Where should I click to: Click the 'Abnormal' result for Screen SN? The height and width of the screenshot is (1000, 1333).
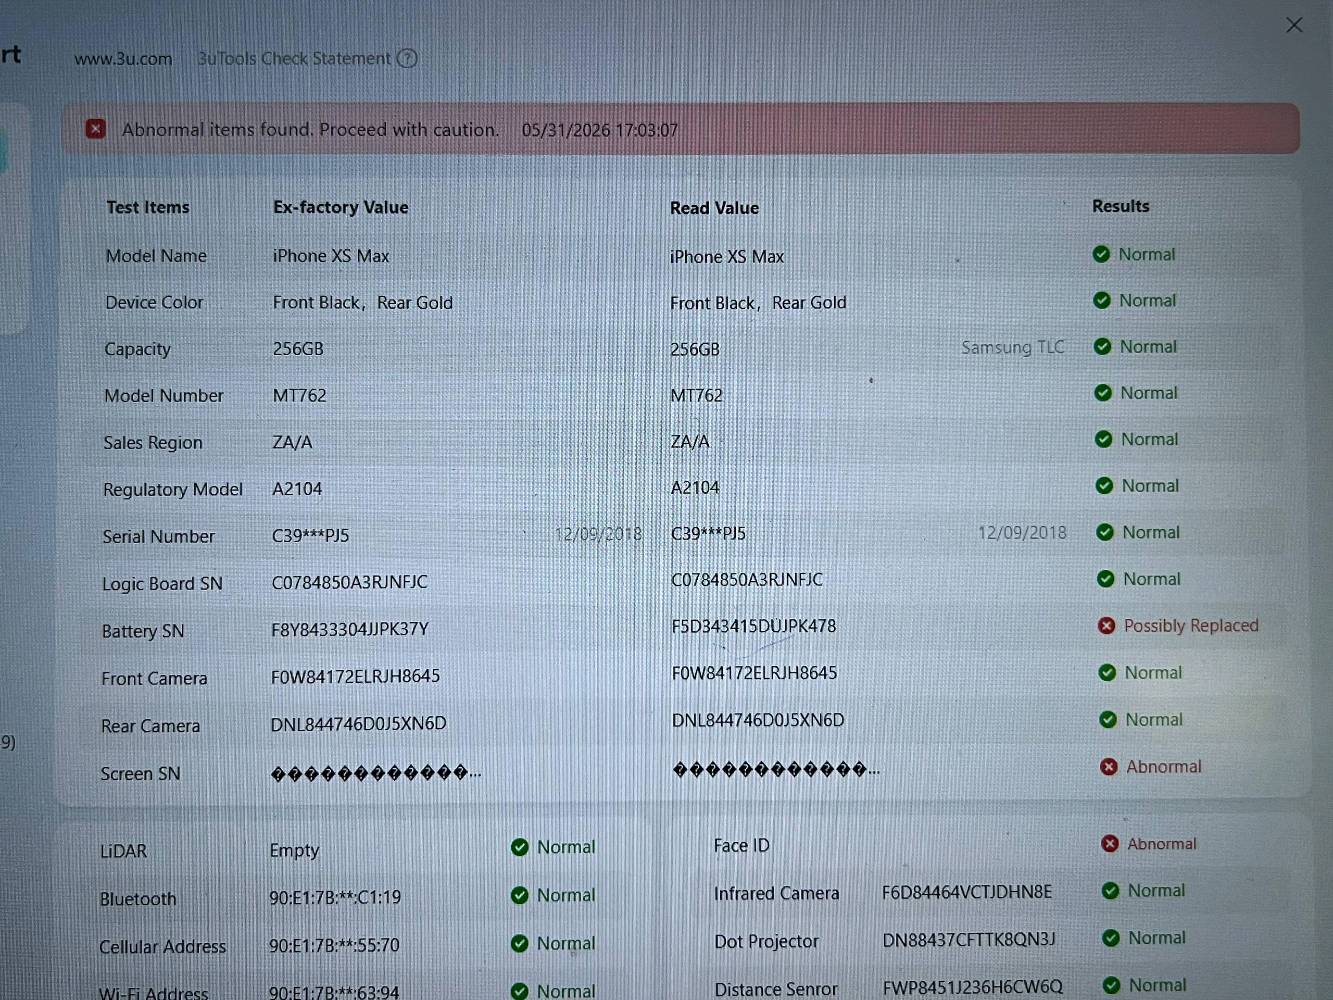[x=1164, y=767]
